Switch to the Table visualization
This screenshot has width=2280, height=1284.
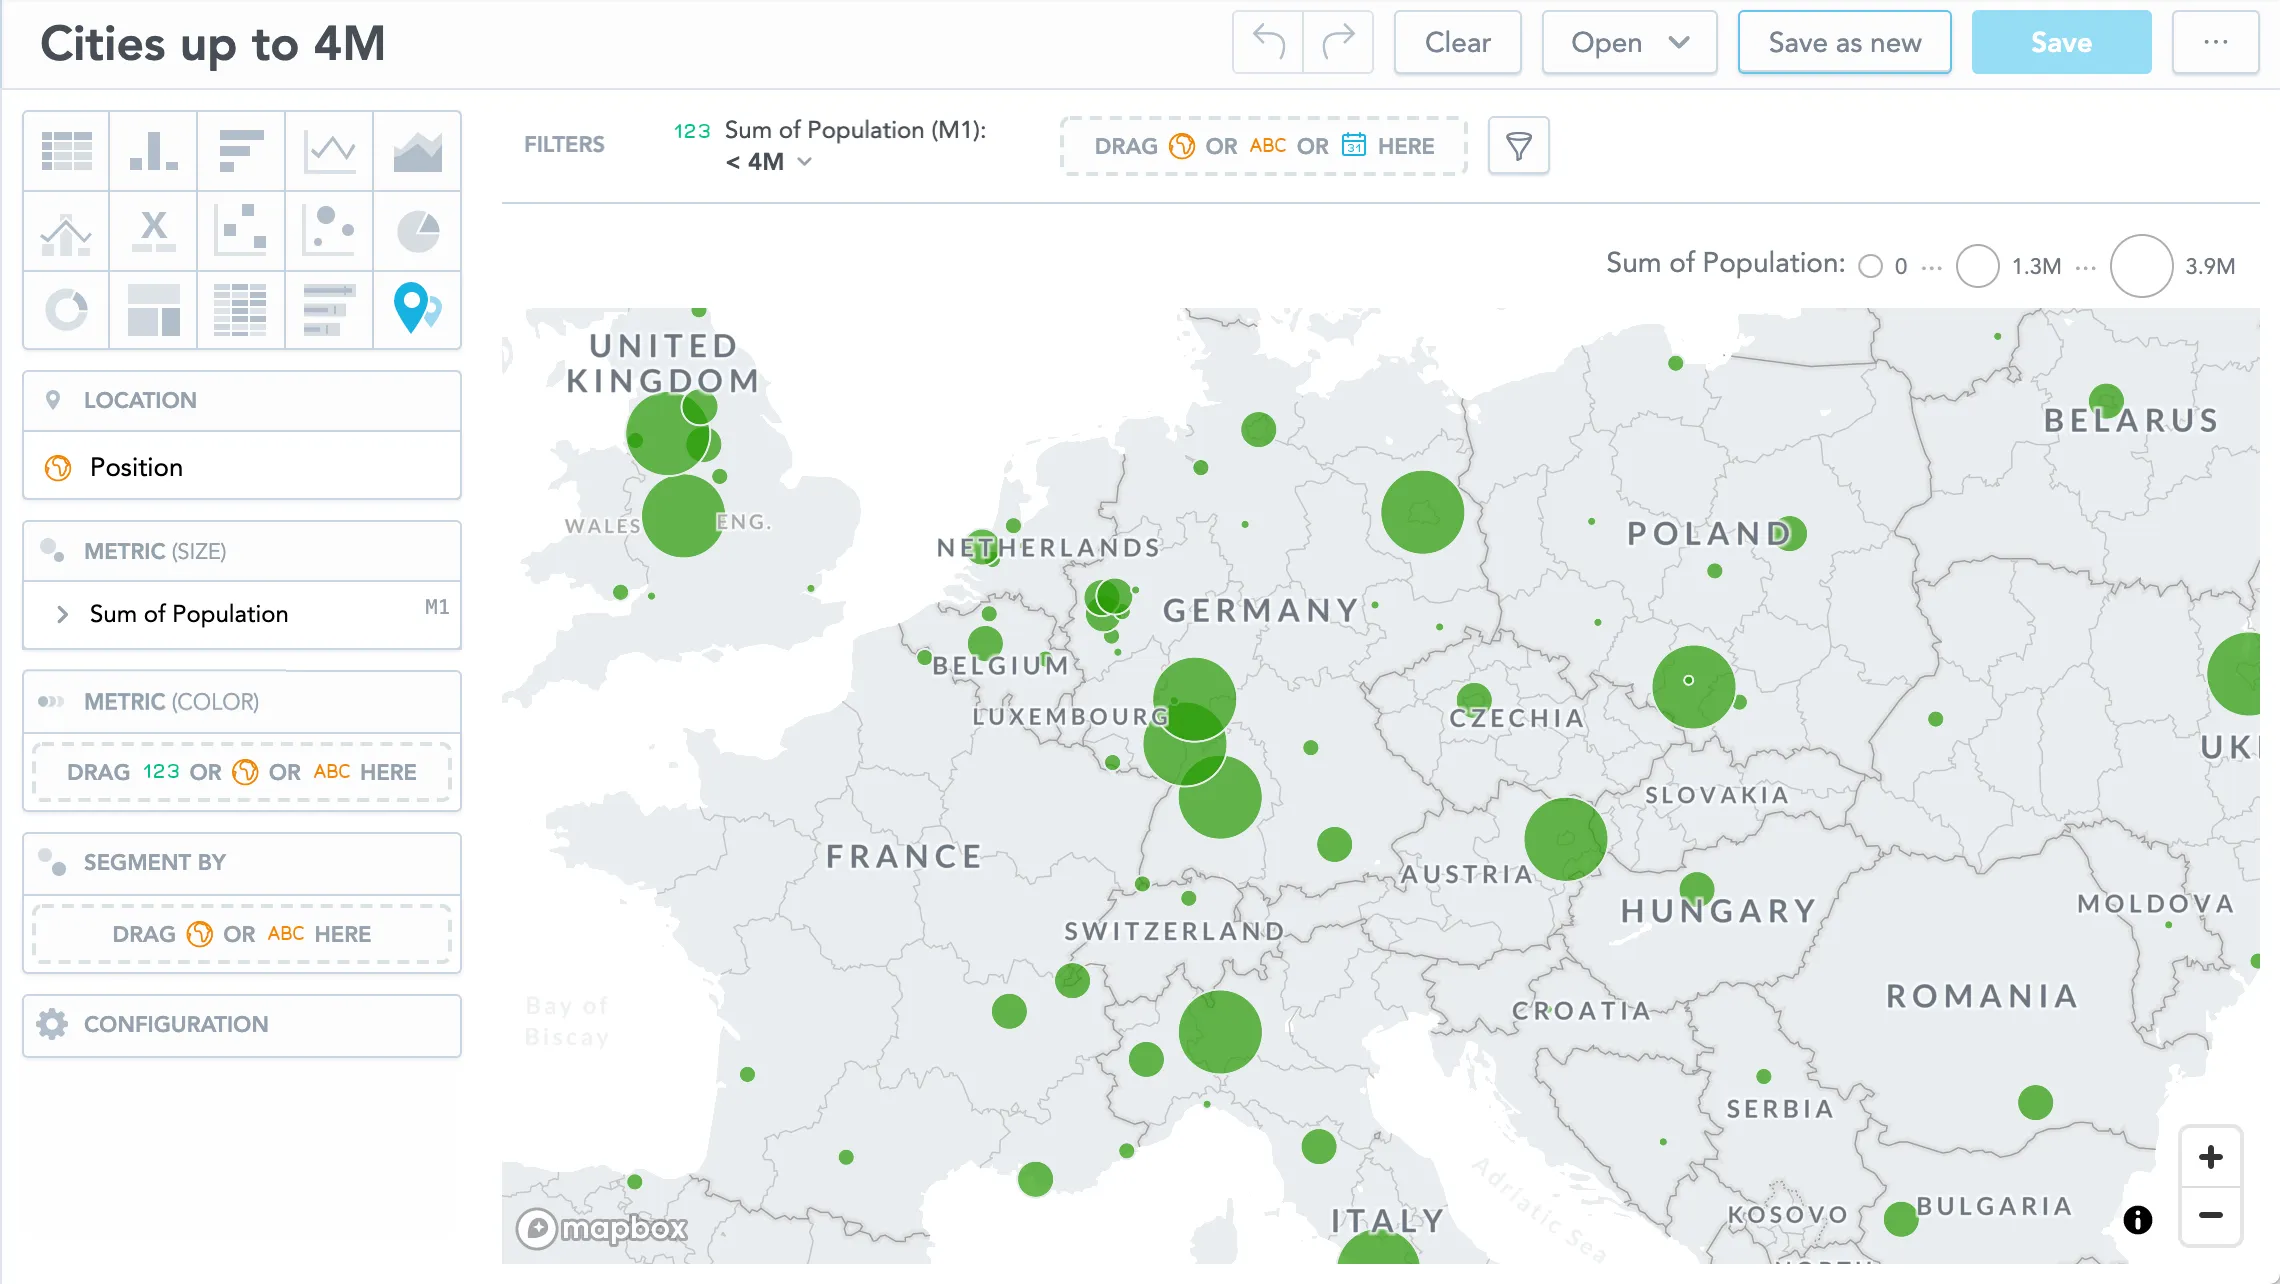(65, 150)
